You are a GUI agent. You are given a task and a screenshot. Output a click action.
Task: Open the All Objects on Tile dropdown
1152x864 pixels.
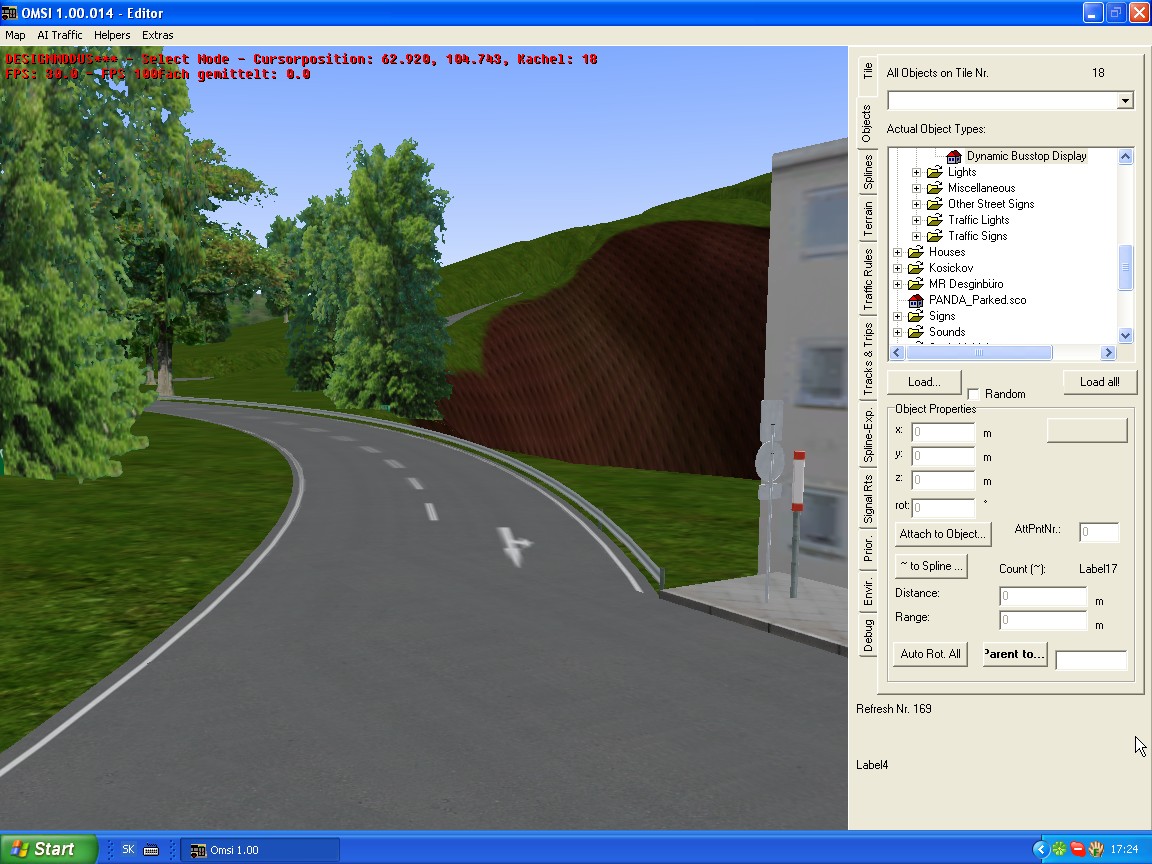point(1125,101)
